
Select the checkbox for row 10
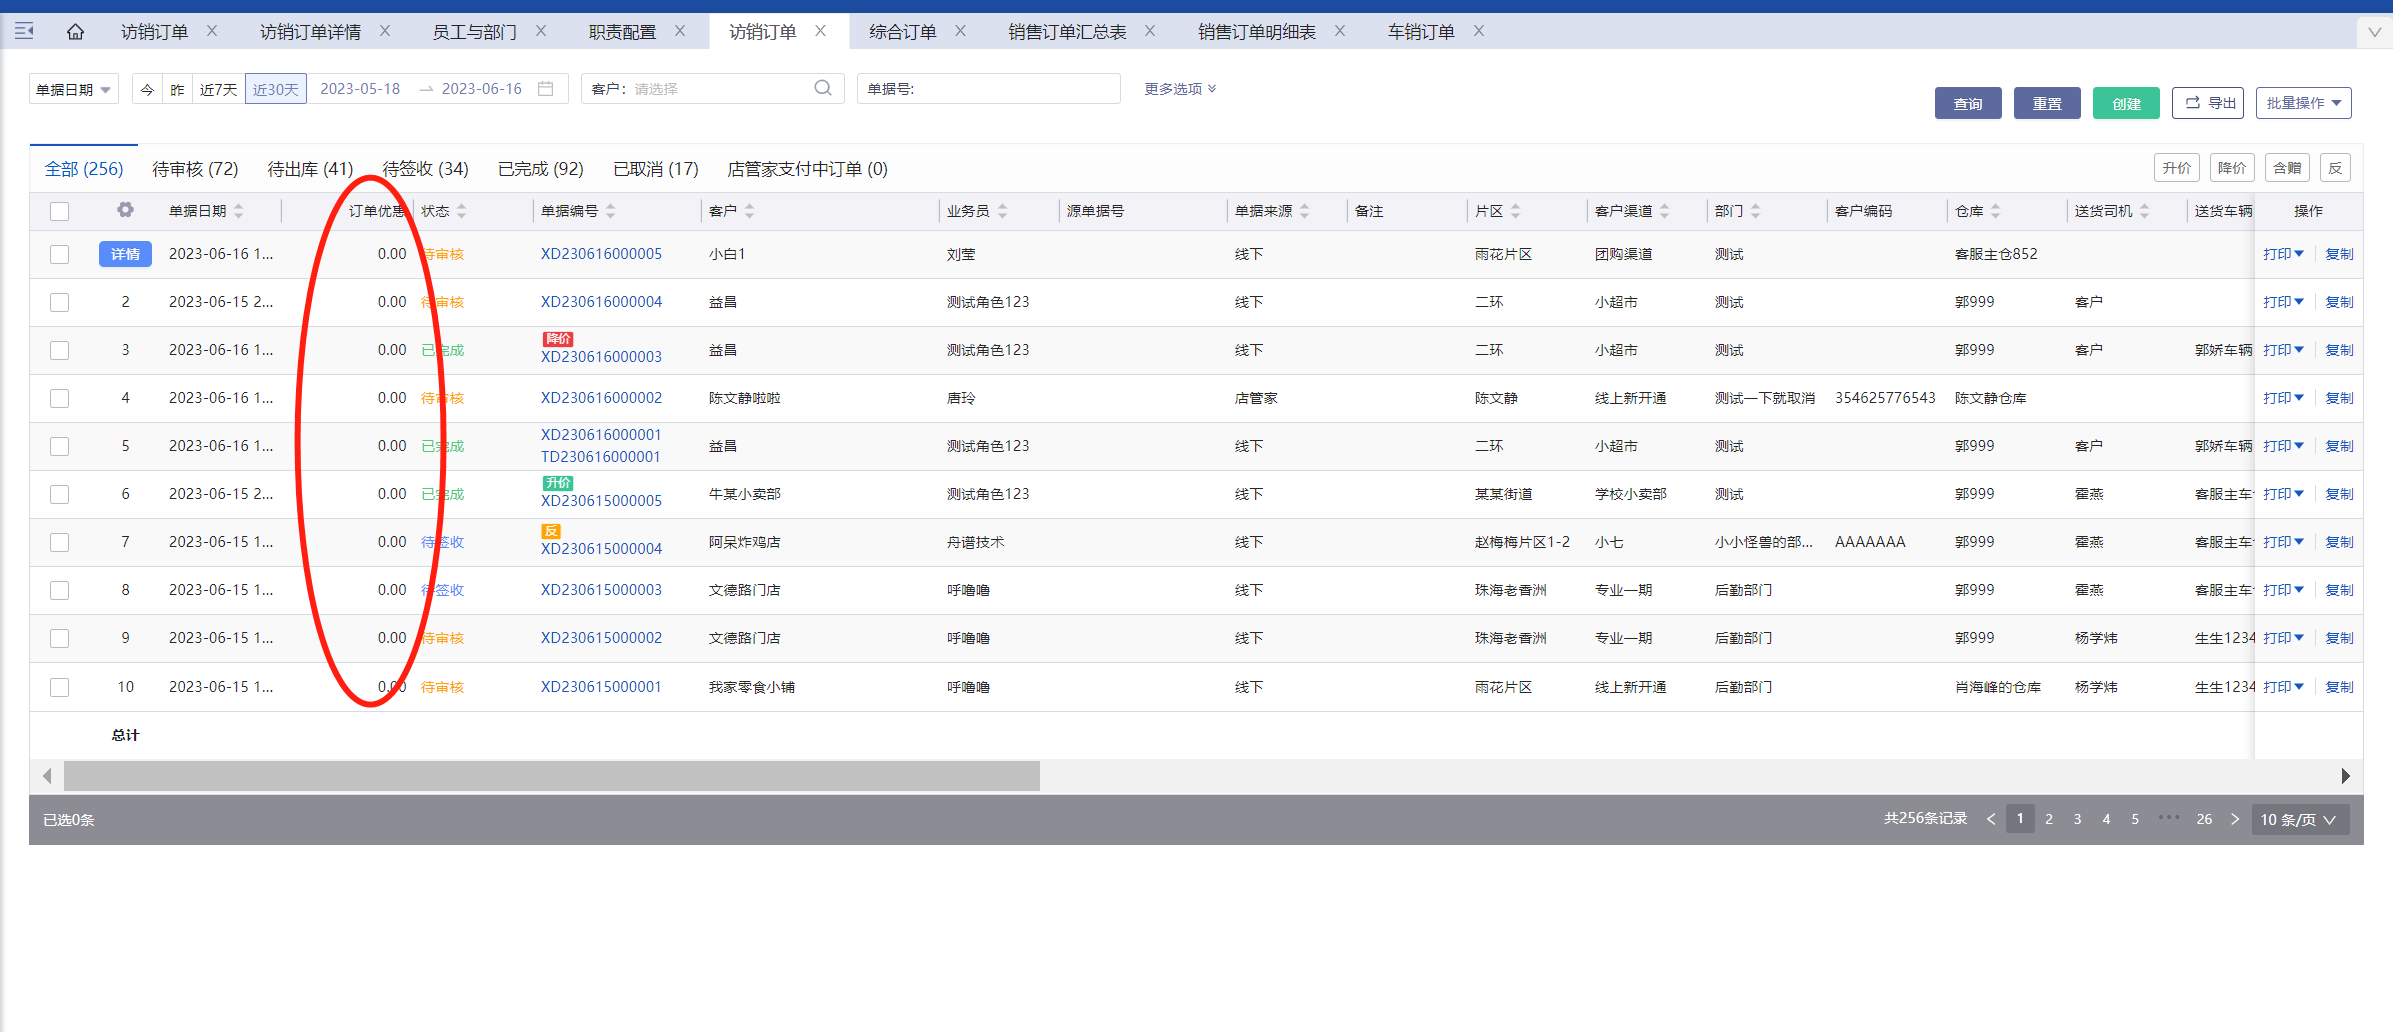pyautogui.click(x=60, y=687)
